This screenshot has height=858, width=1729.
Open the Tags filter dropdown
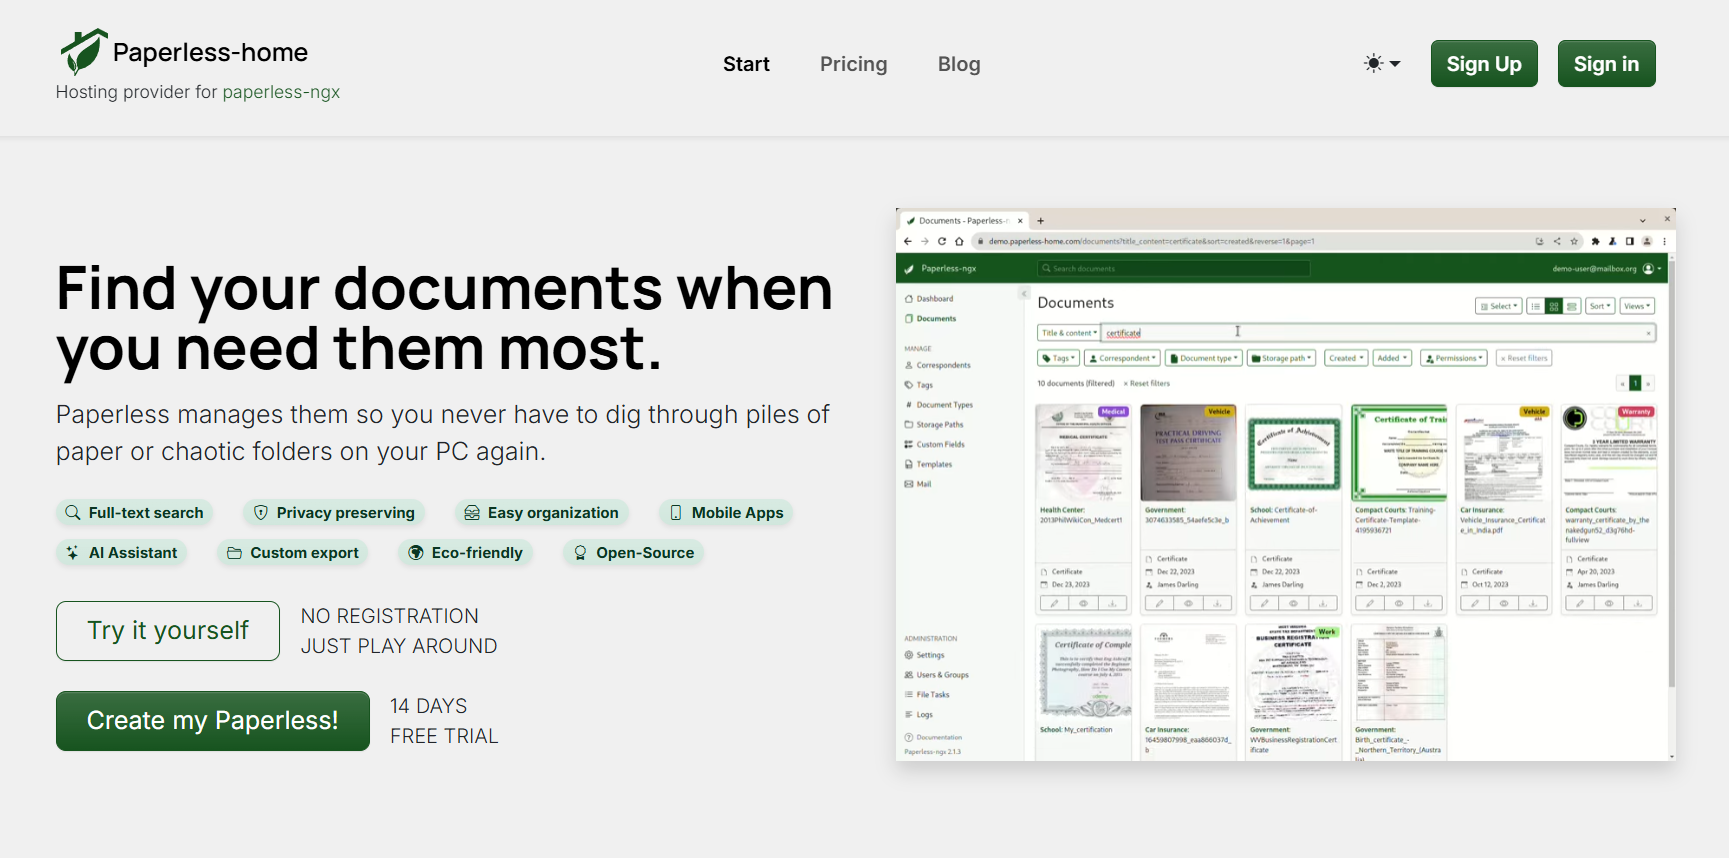pyautogui.click(x=1059, y=358)
